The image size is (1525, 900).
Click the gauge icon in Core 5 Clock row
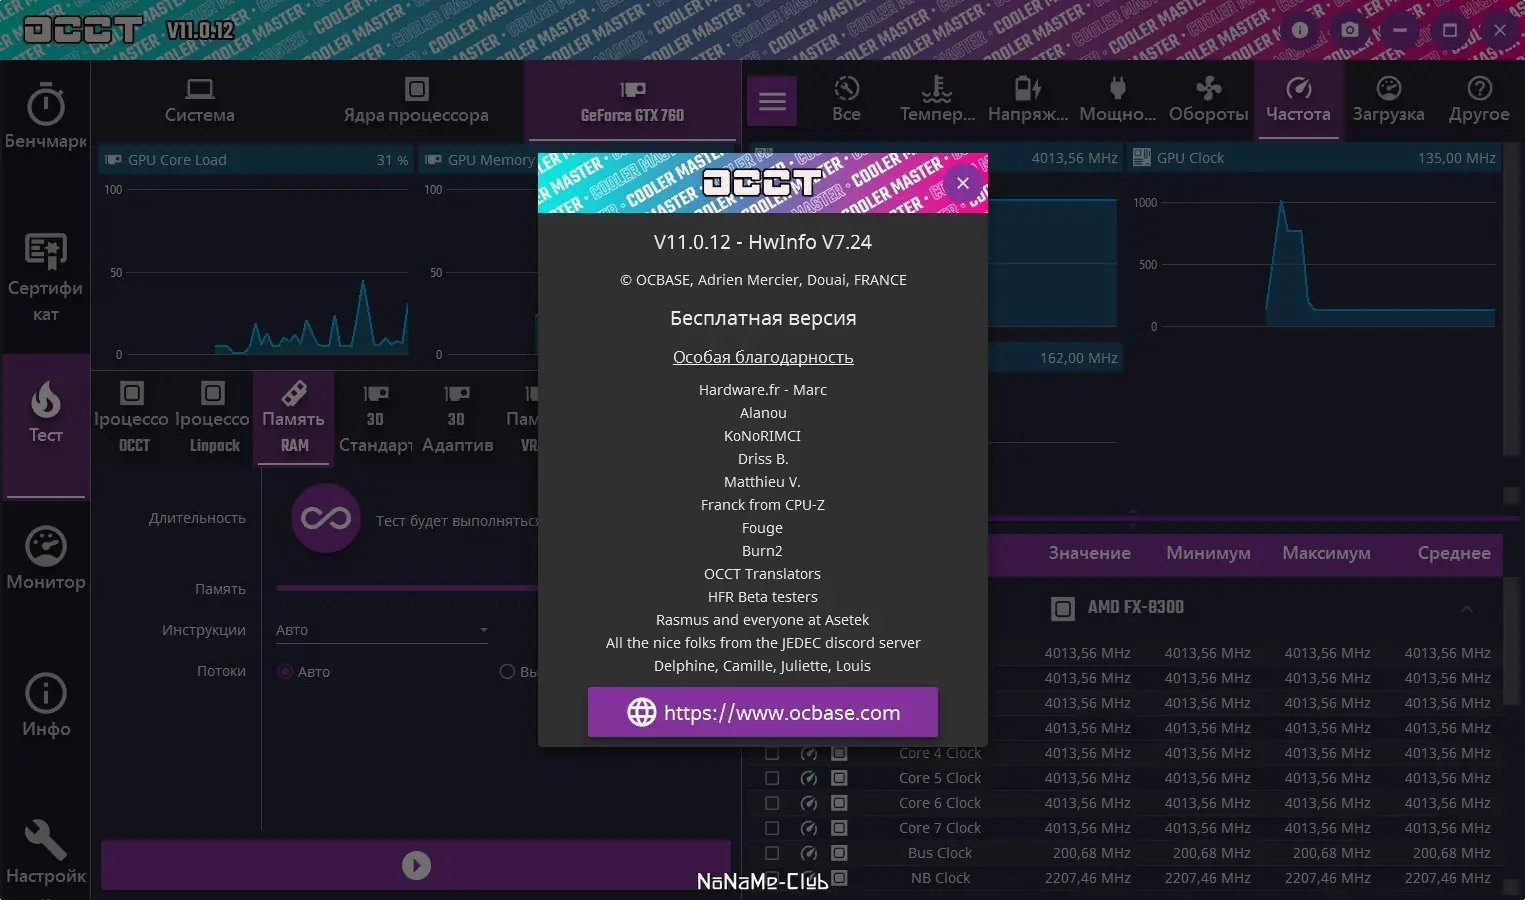coord(809,778)
